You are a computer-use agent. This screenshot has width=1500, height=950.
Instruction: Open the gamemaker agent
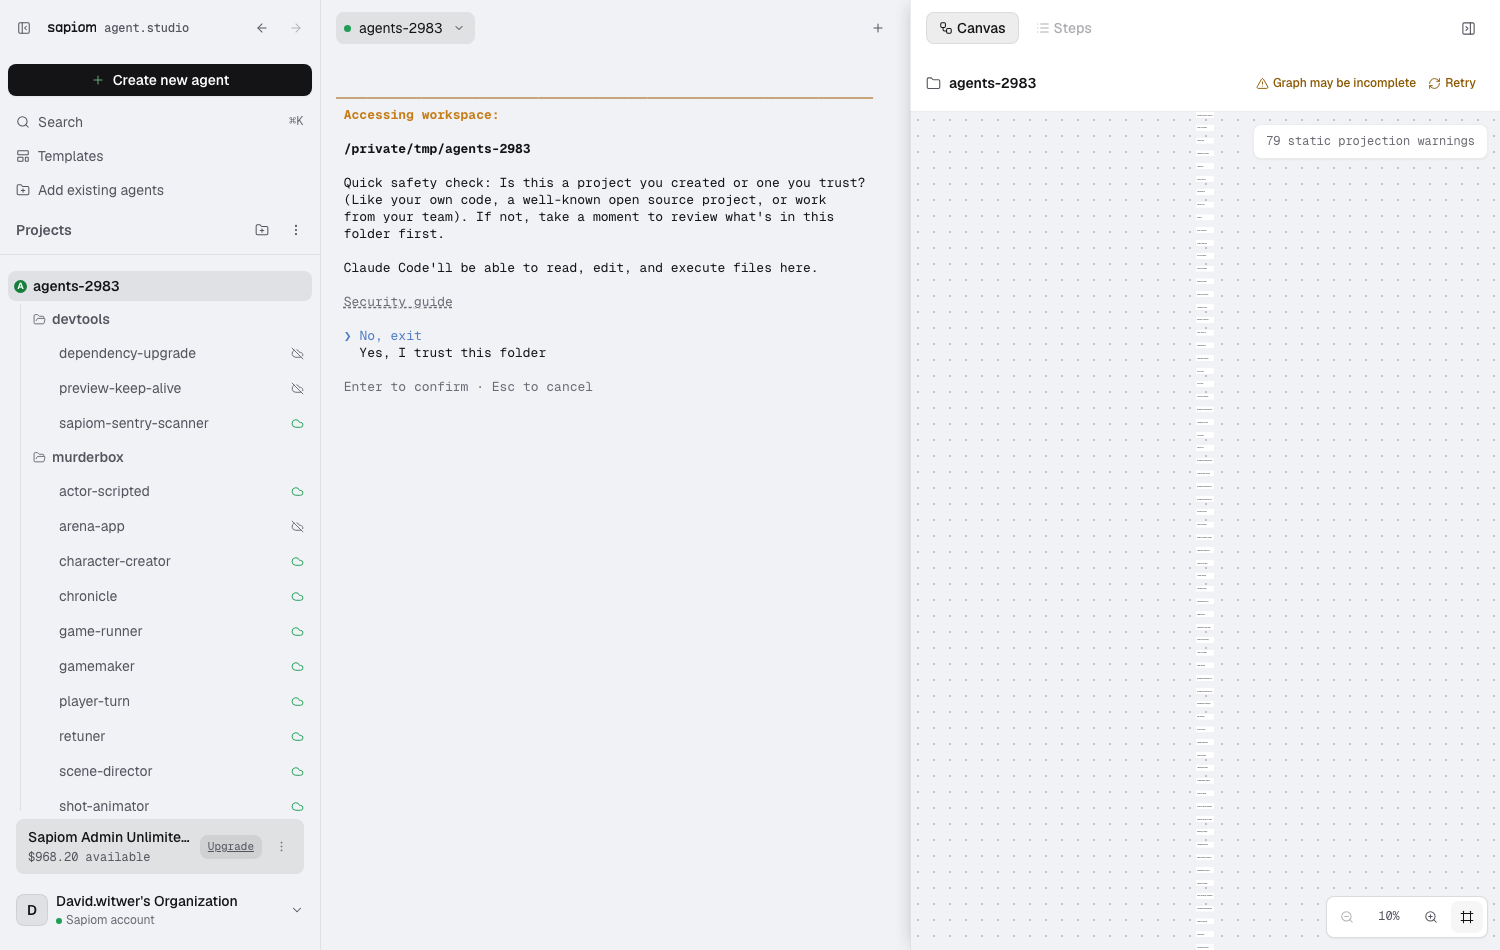click(x=97, y=666)
